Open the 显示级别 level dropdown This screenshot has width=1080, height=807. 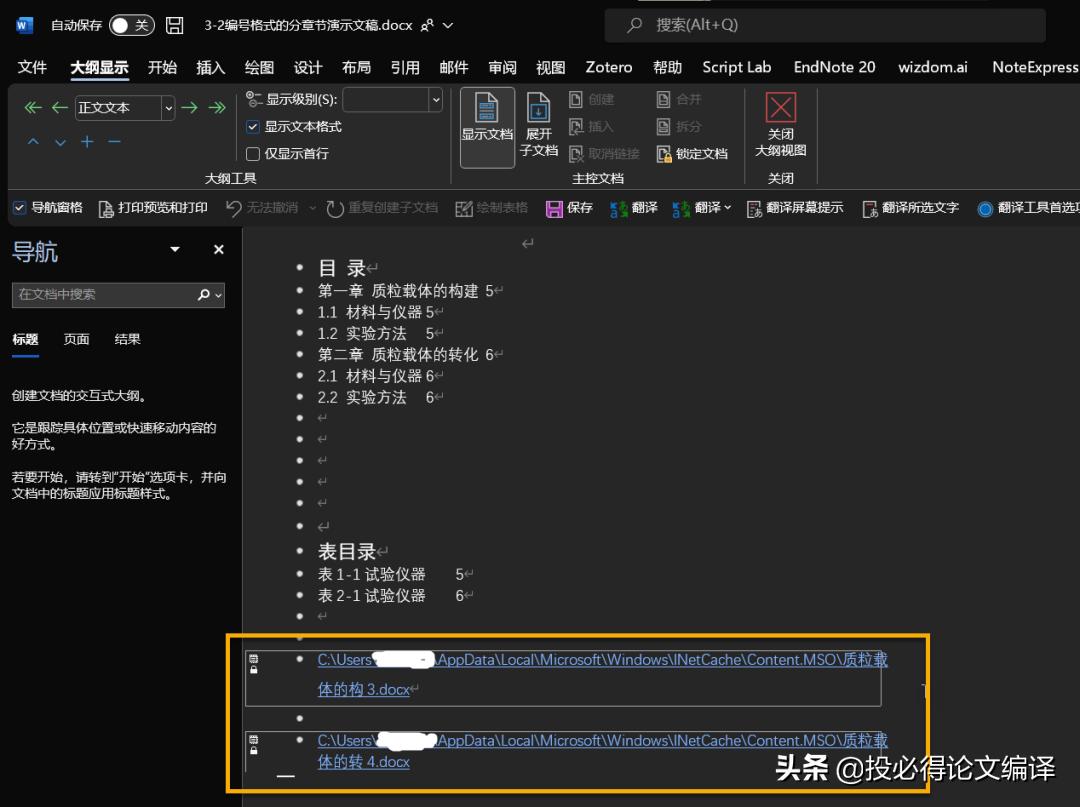click(434, 100)
